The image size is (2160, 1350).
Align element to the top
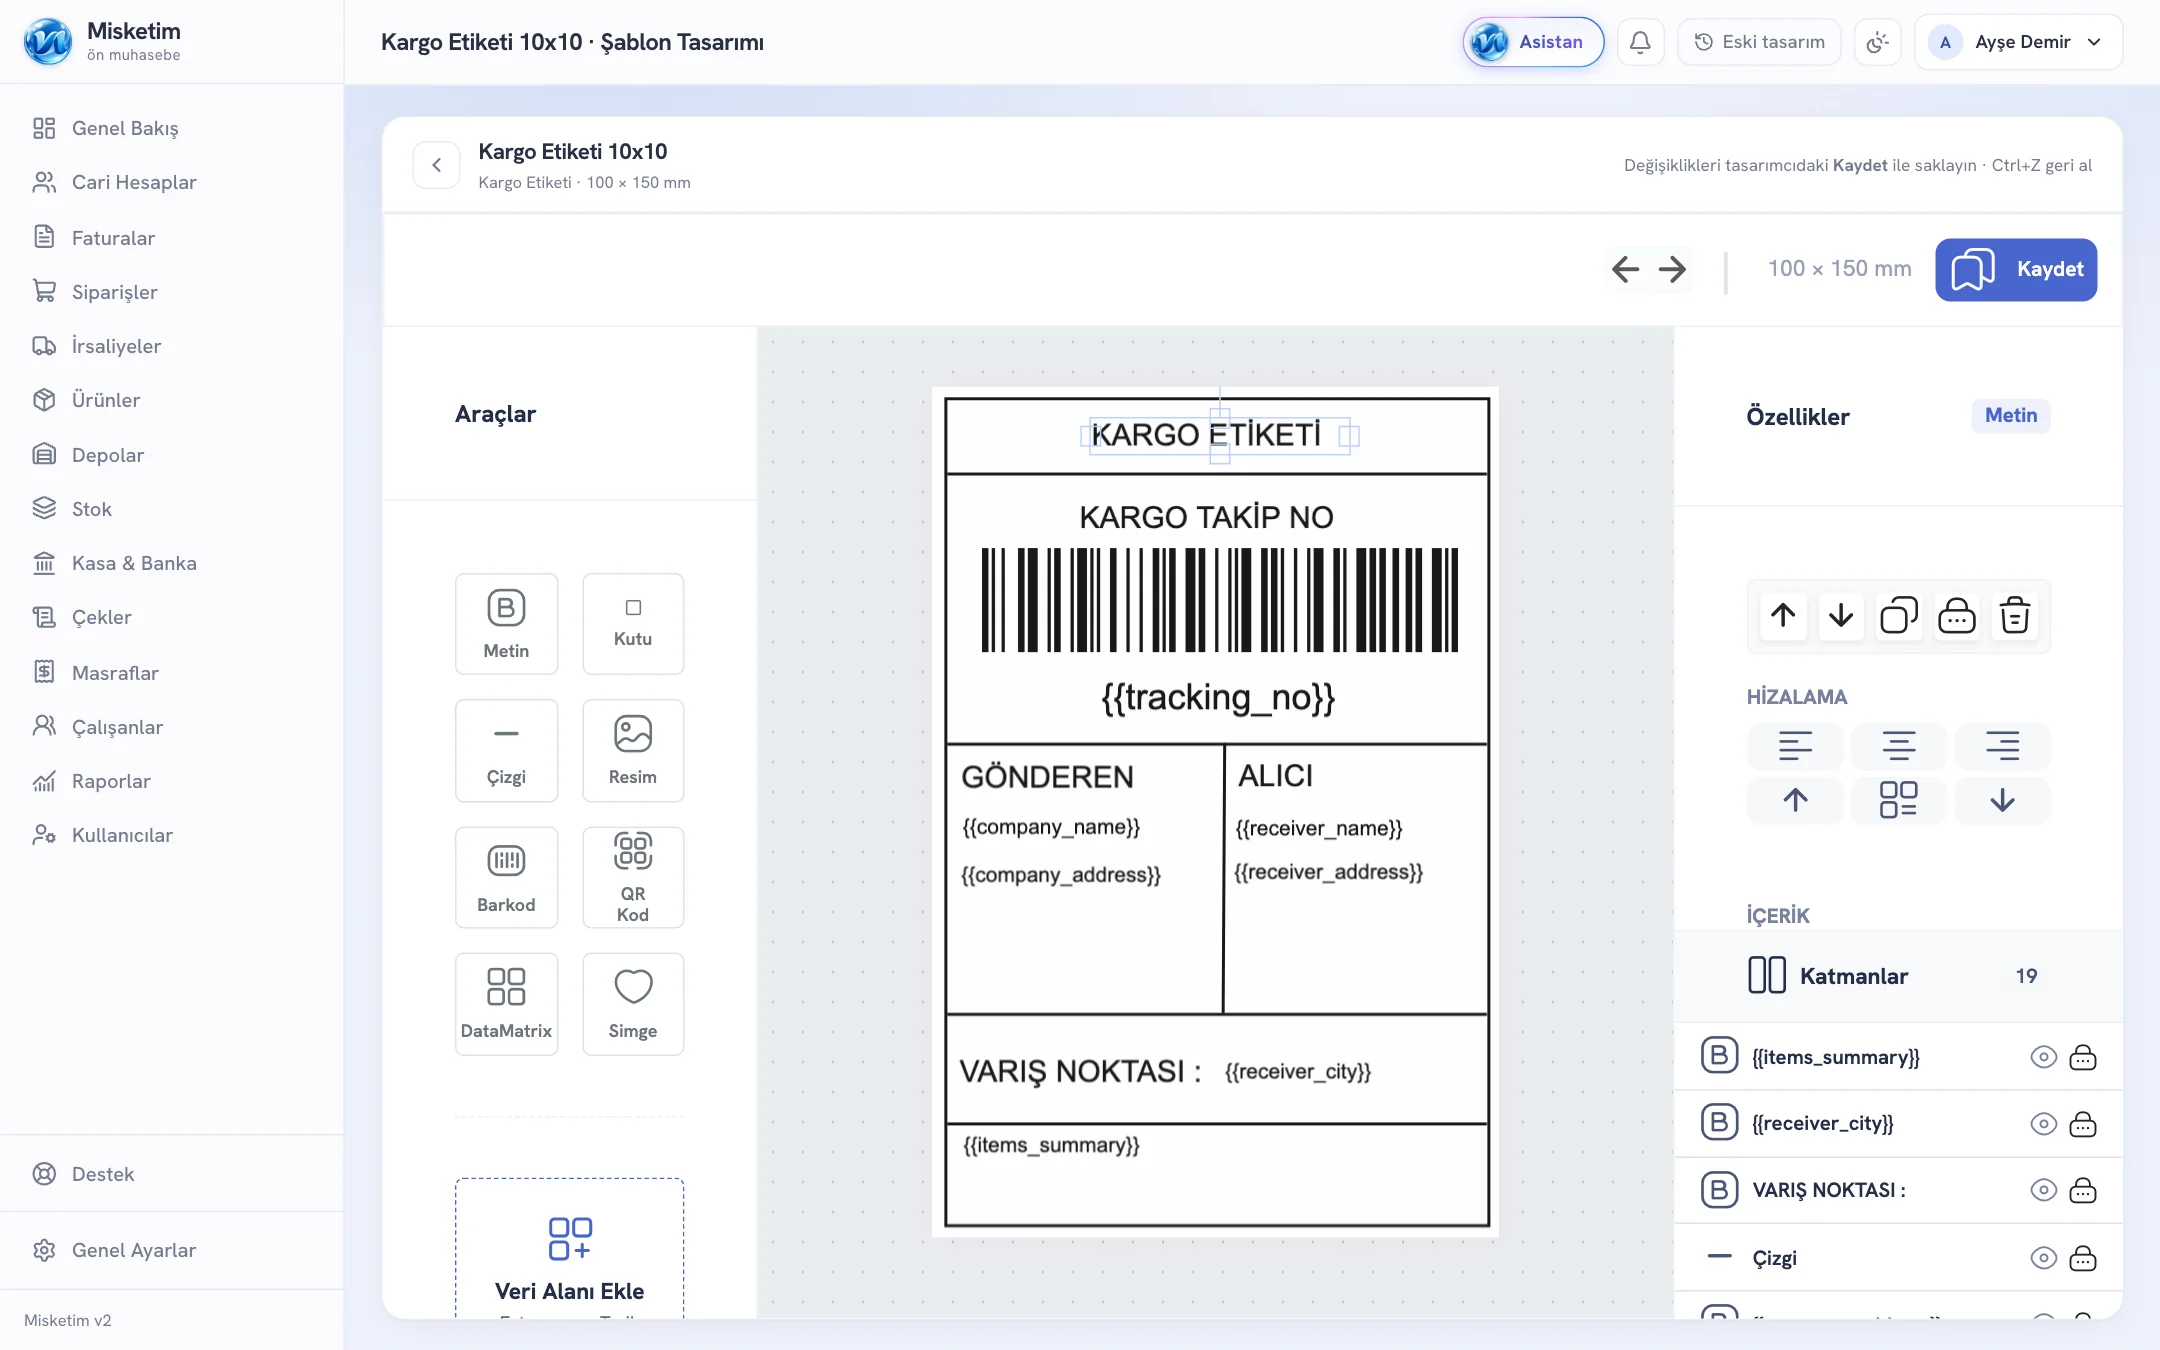1795,800
